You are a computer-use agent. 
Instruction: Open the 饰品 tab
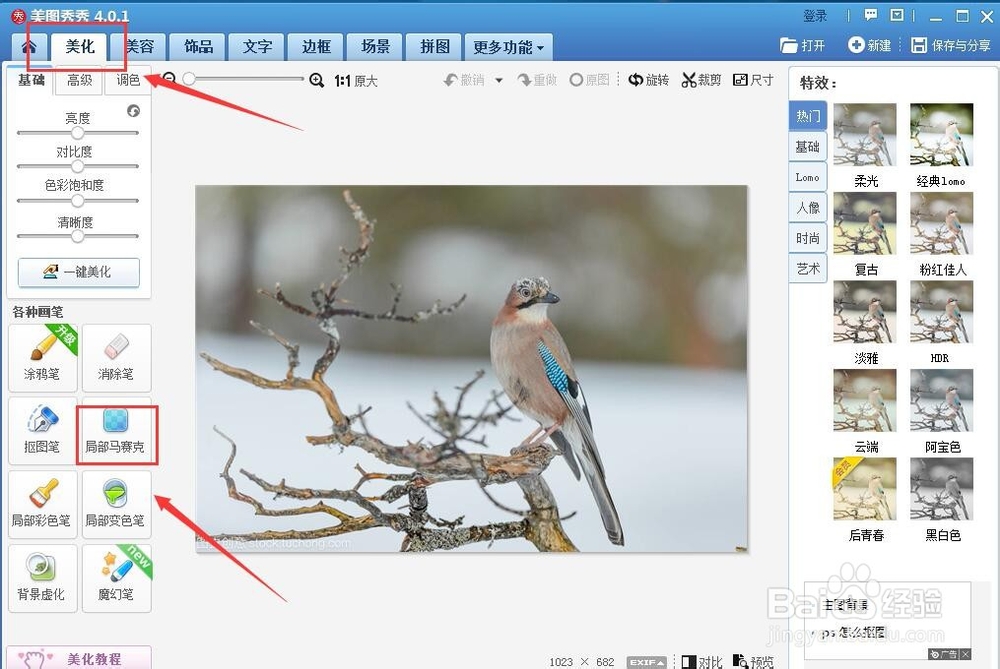[198, 47]
